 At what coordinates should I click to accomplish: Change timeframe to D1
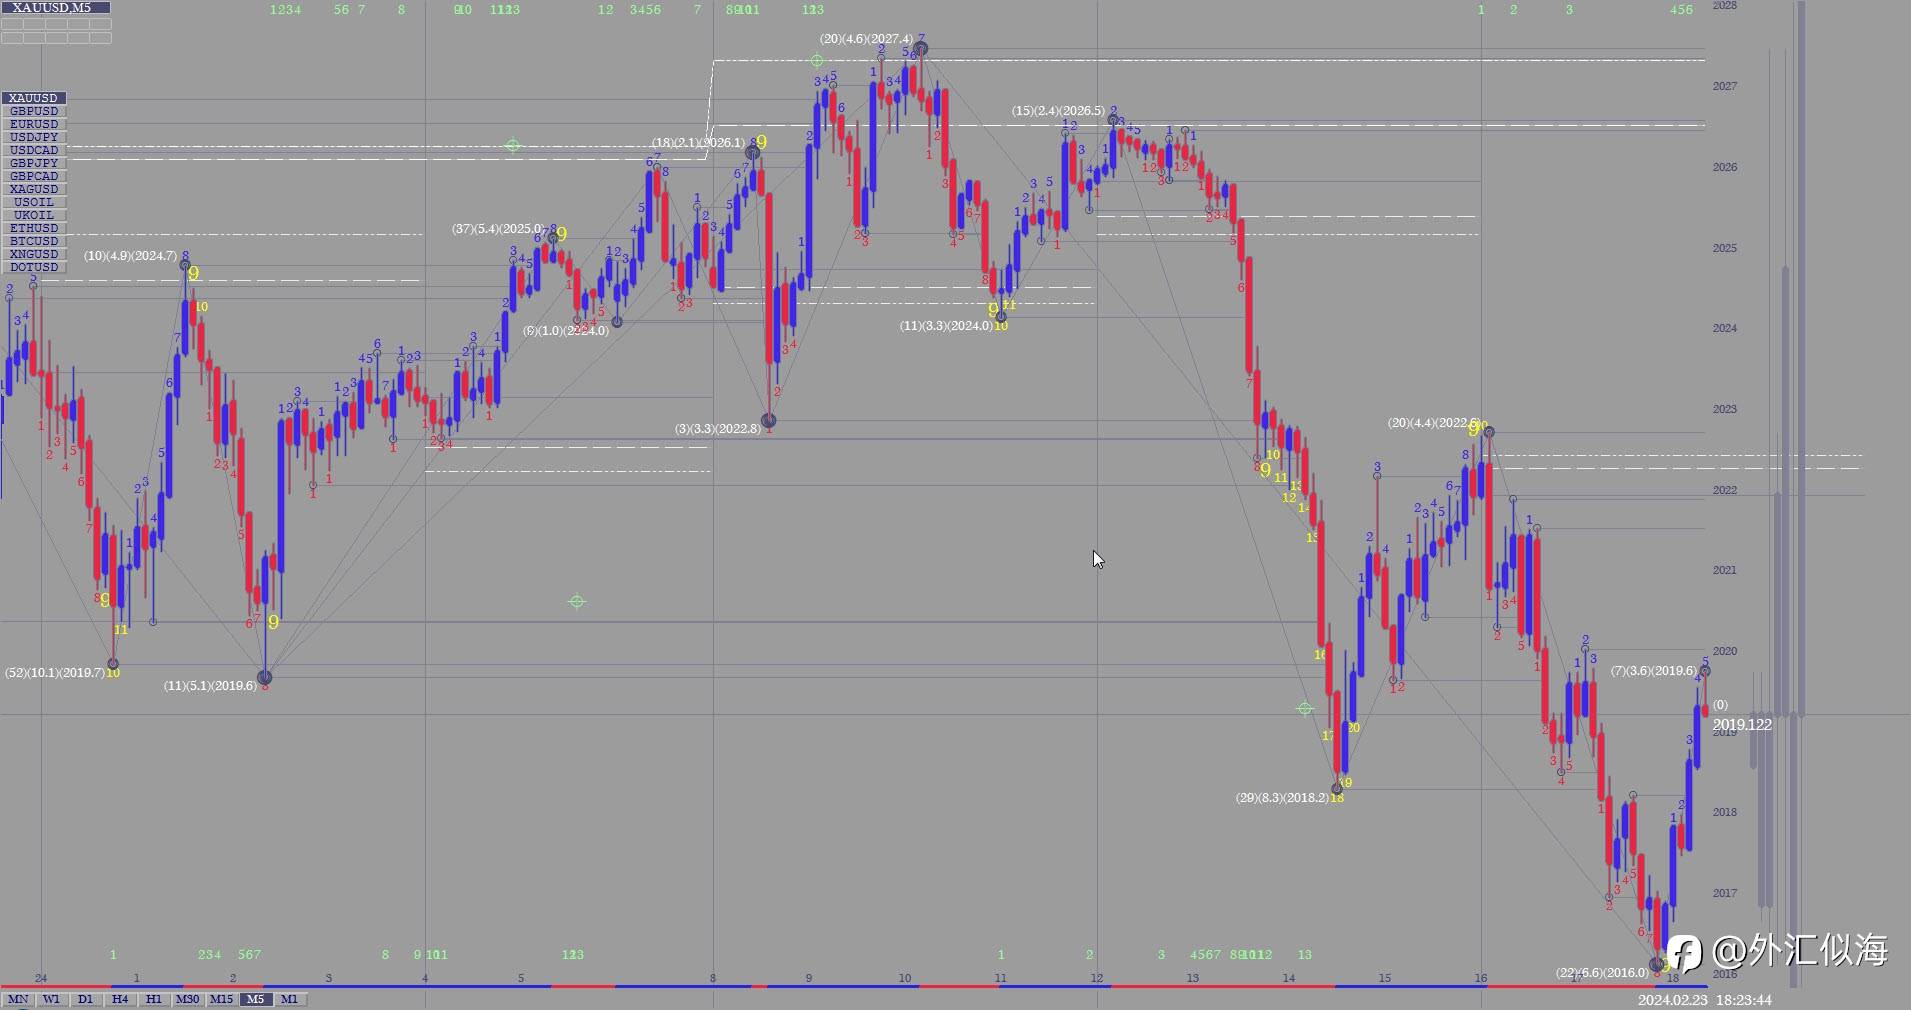coord(86,999)
